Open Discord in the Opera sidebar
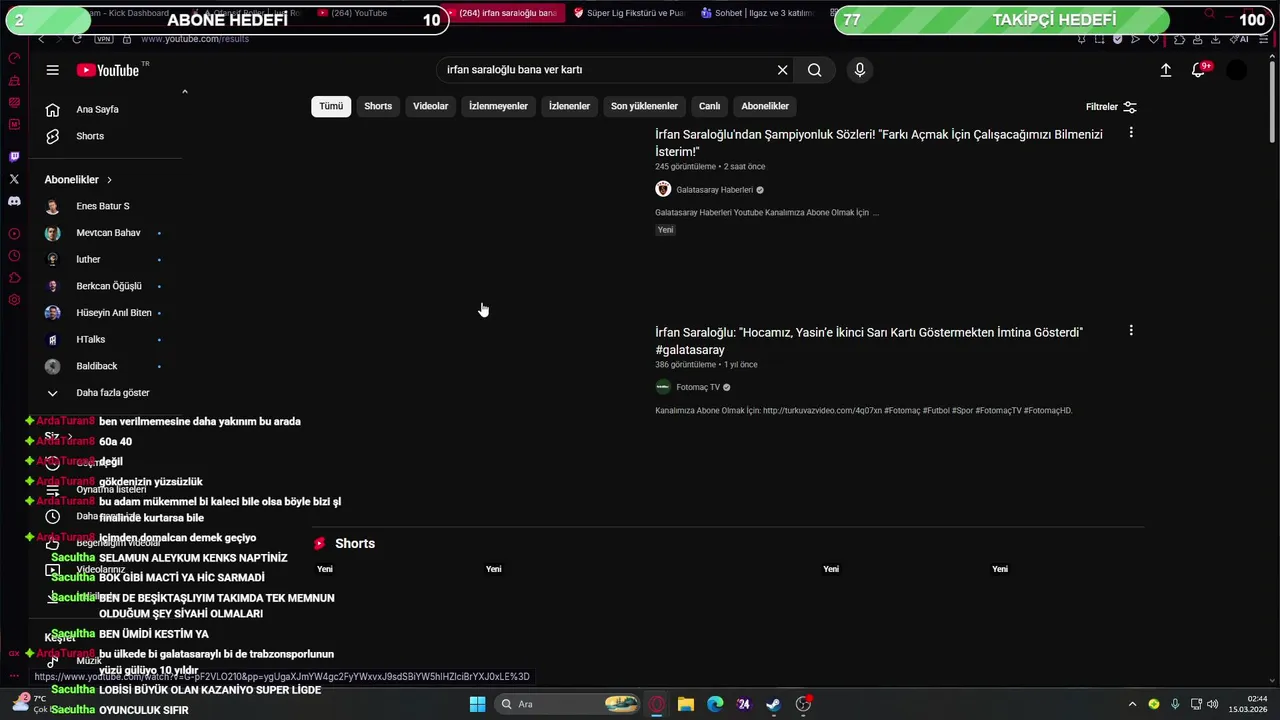1280x720 pixels. point(14,201)
